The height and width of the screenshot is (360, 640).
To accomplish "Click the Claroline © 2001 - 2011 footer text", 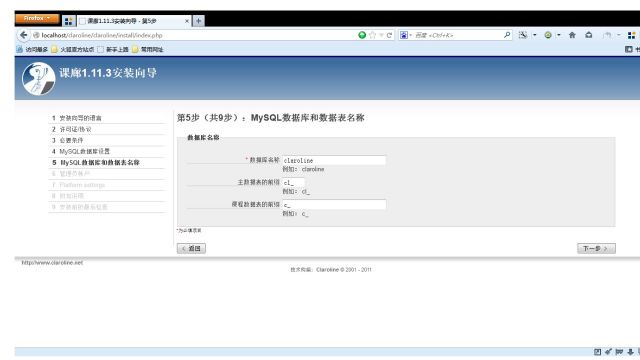I will click(344, 270).
